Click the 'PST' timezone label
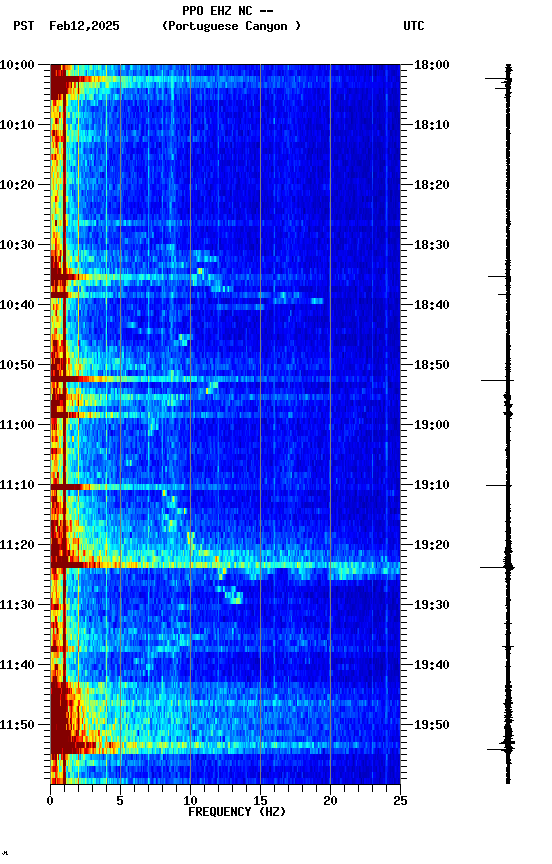The image size is (552, 864). (x=24, y=26)
